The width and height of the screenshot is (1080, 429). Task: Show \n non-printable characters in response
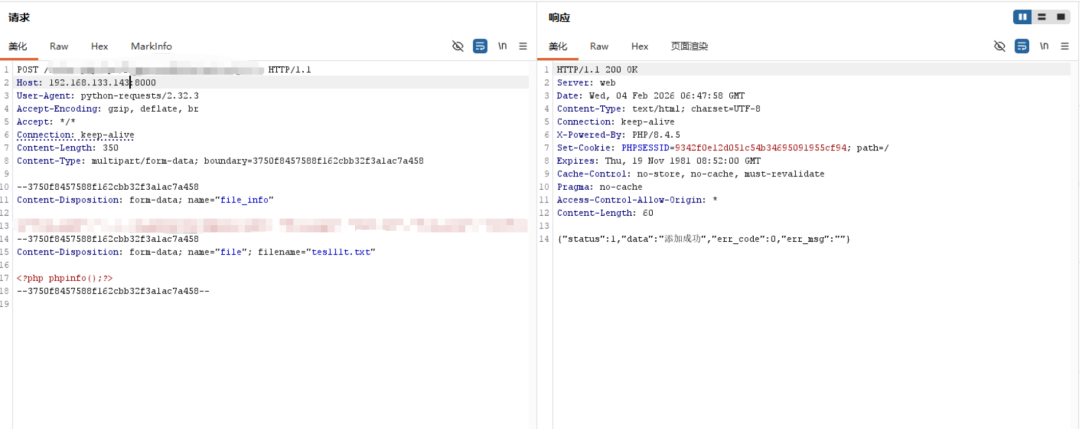coord(1043,46)
